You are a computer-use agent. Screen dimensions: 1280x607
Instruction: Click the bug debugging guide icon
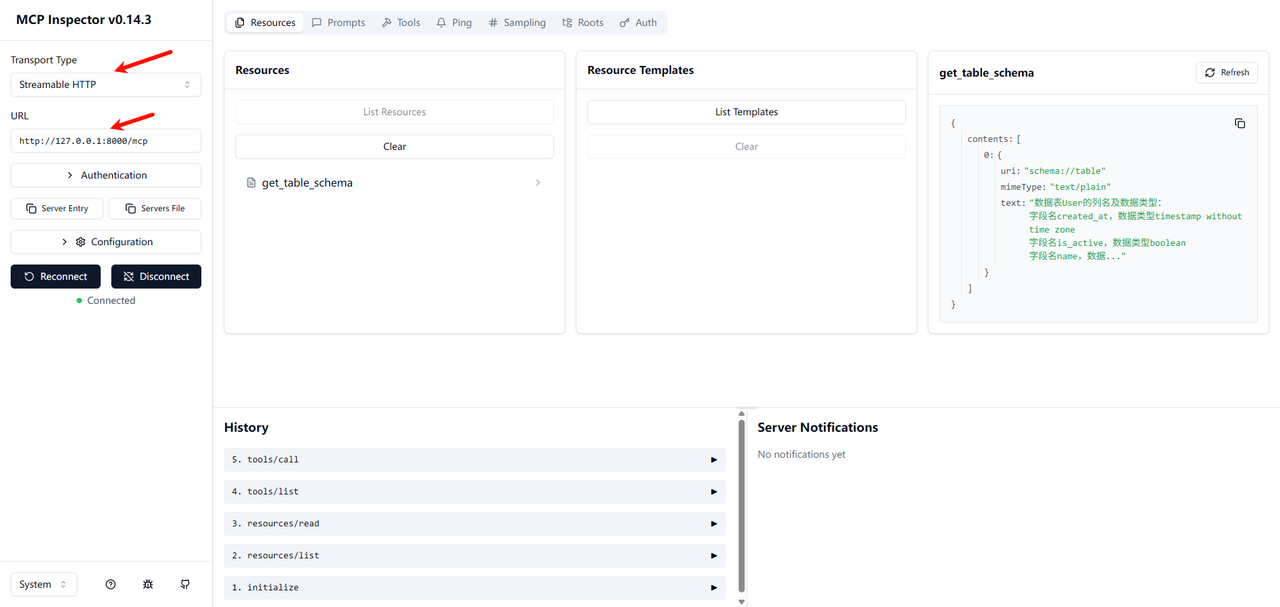[148, 584]
